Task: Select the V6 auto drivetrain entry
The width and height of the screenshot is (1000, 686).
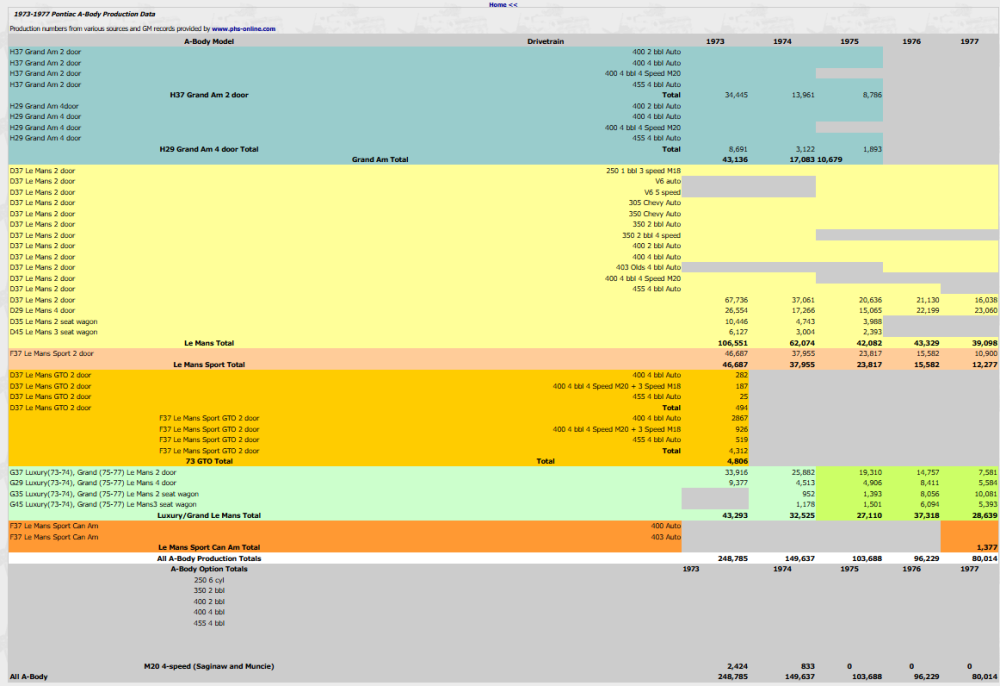Action: pos(668,181)
